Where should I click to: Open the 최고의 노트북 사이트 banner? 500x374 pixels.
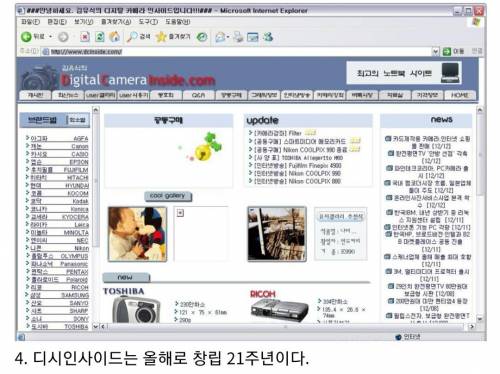tap(404, 72)
